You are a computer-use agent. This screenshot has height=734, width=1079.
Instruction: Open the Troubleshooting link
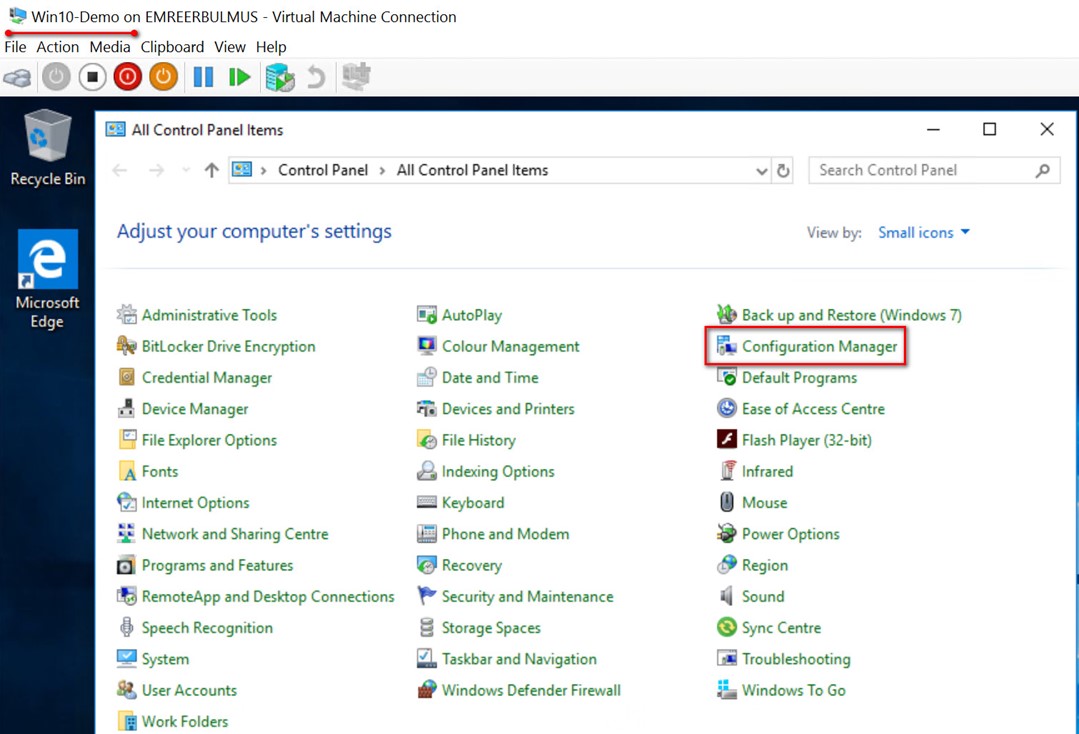click(x=796, y=659)
